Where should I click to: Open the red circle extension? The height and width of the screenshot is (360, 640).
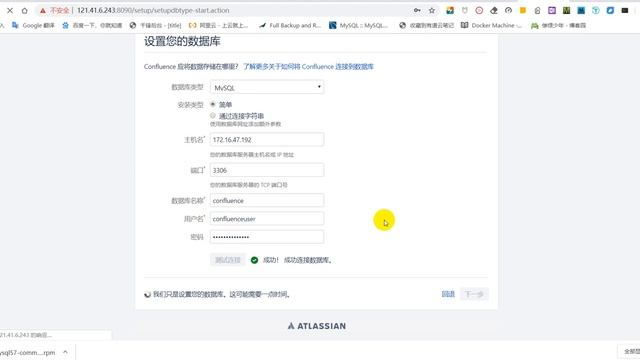point(479,11)
